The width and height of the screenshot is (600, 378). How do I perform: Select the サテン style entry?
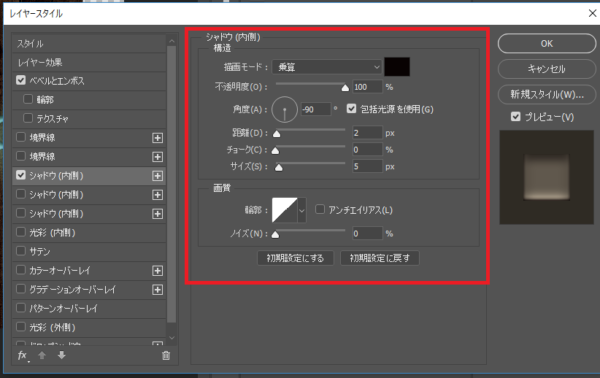[x=89, y=251]
